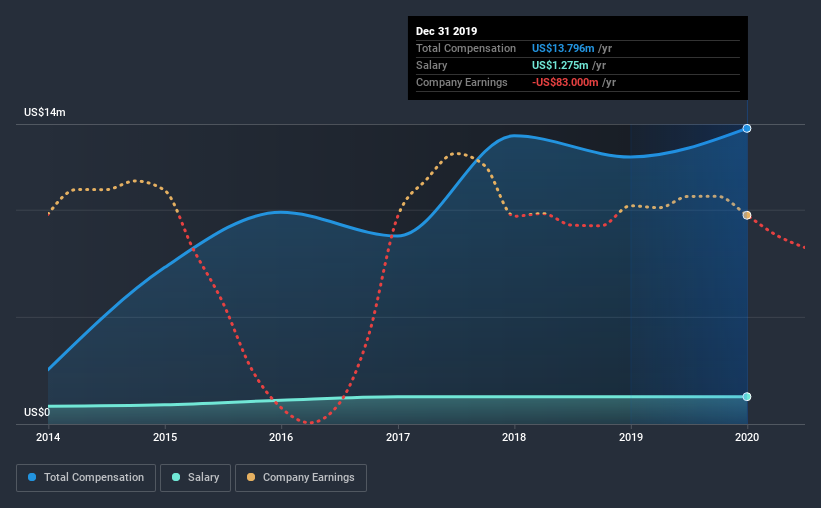Select the Salary data point at 2020
The height and width of the screenshot is (508, 821).
pyautogui.click(x=747, y=396)
